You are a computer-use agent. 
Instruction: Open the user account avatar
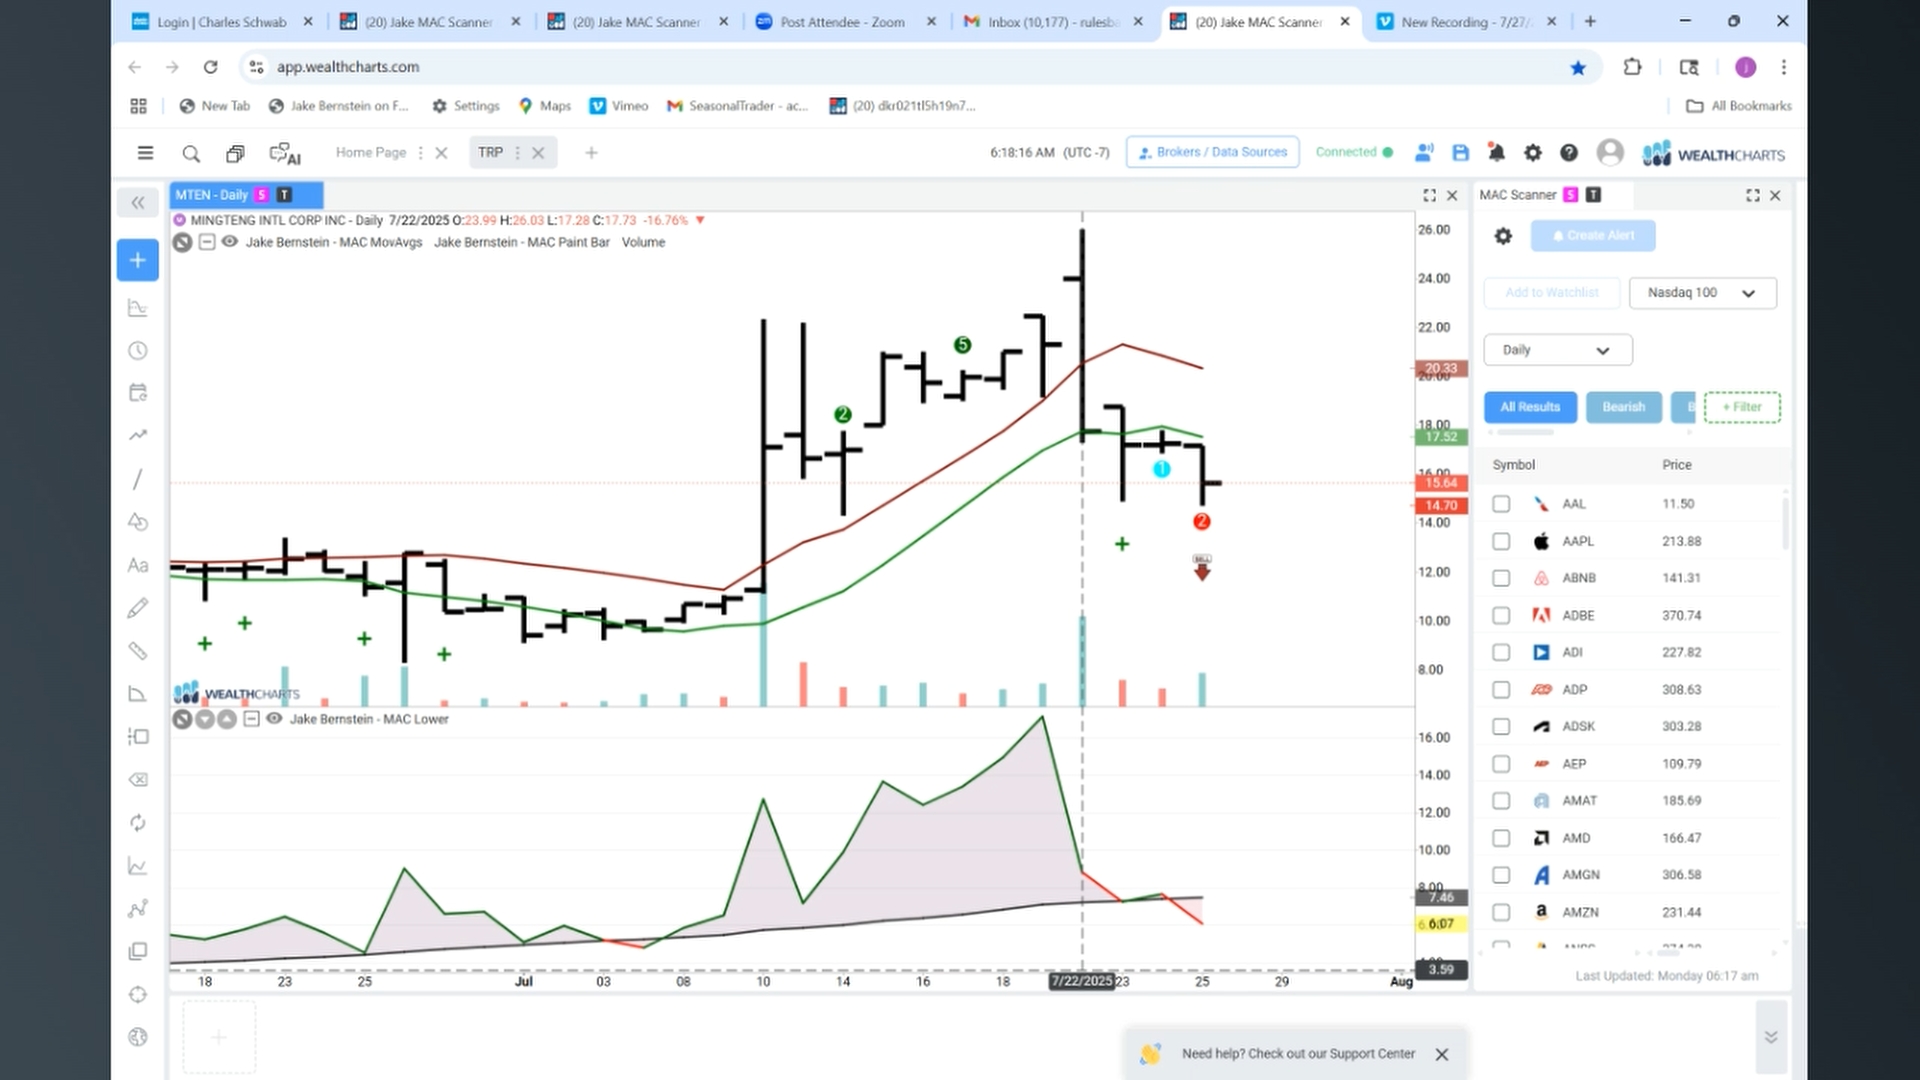click(1610, 152)
